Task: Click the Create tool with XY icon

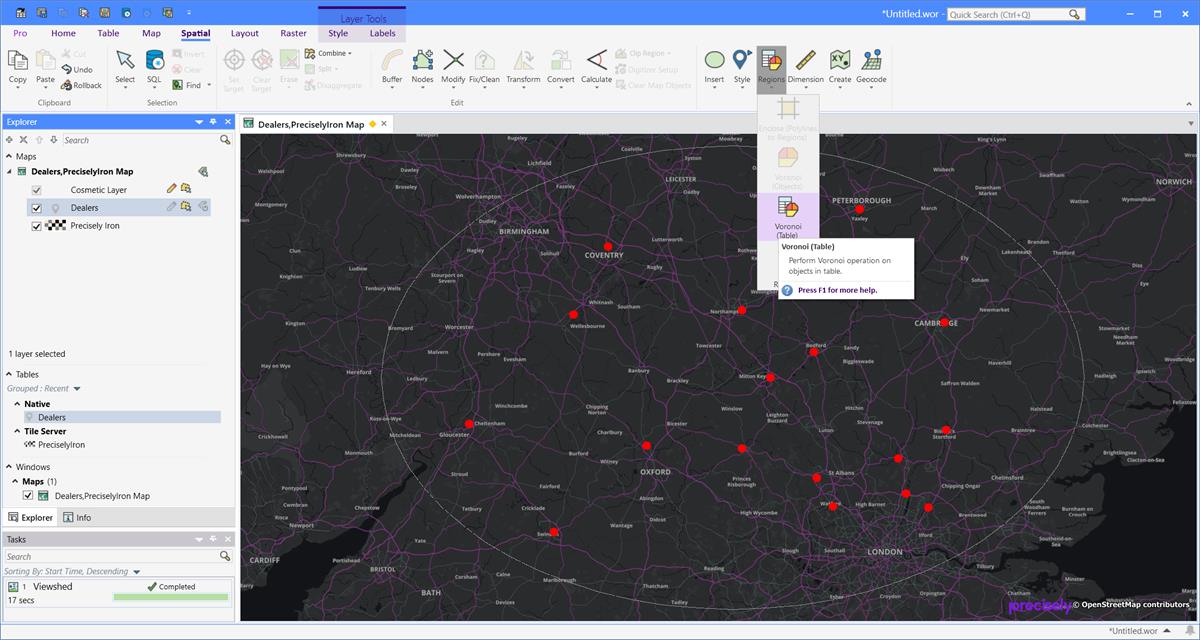Action: [839, 66]
